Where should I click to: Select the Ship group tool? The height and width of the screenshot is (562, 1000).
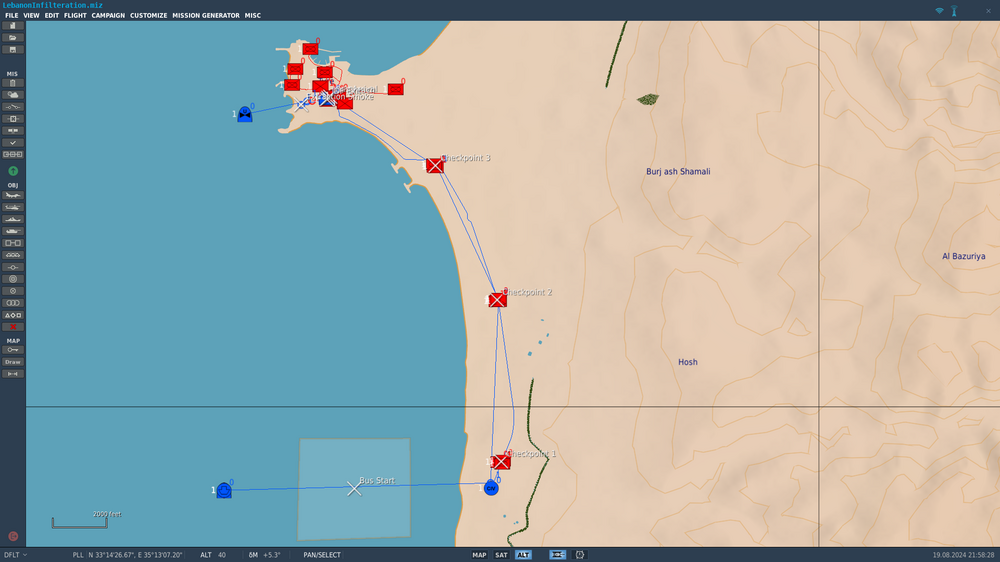pyautogui.click(x=13, y=219)
